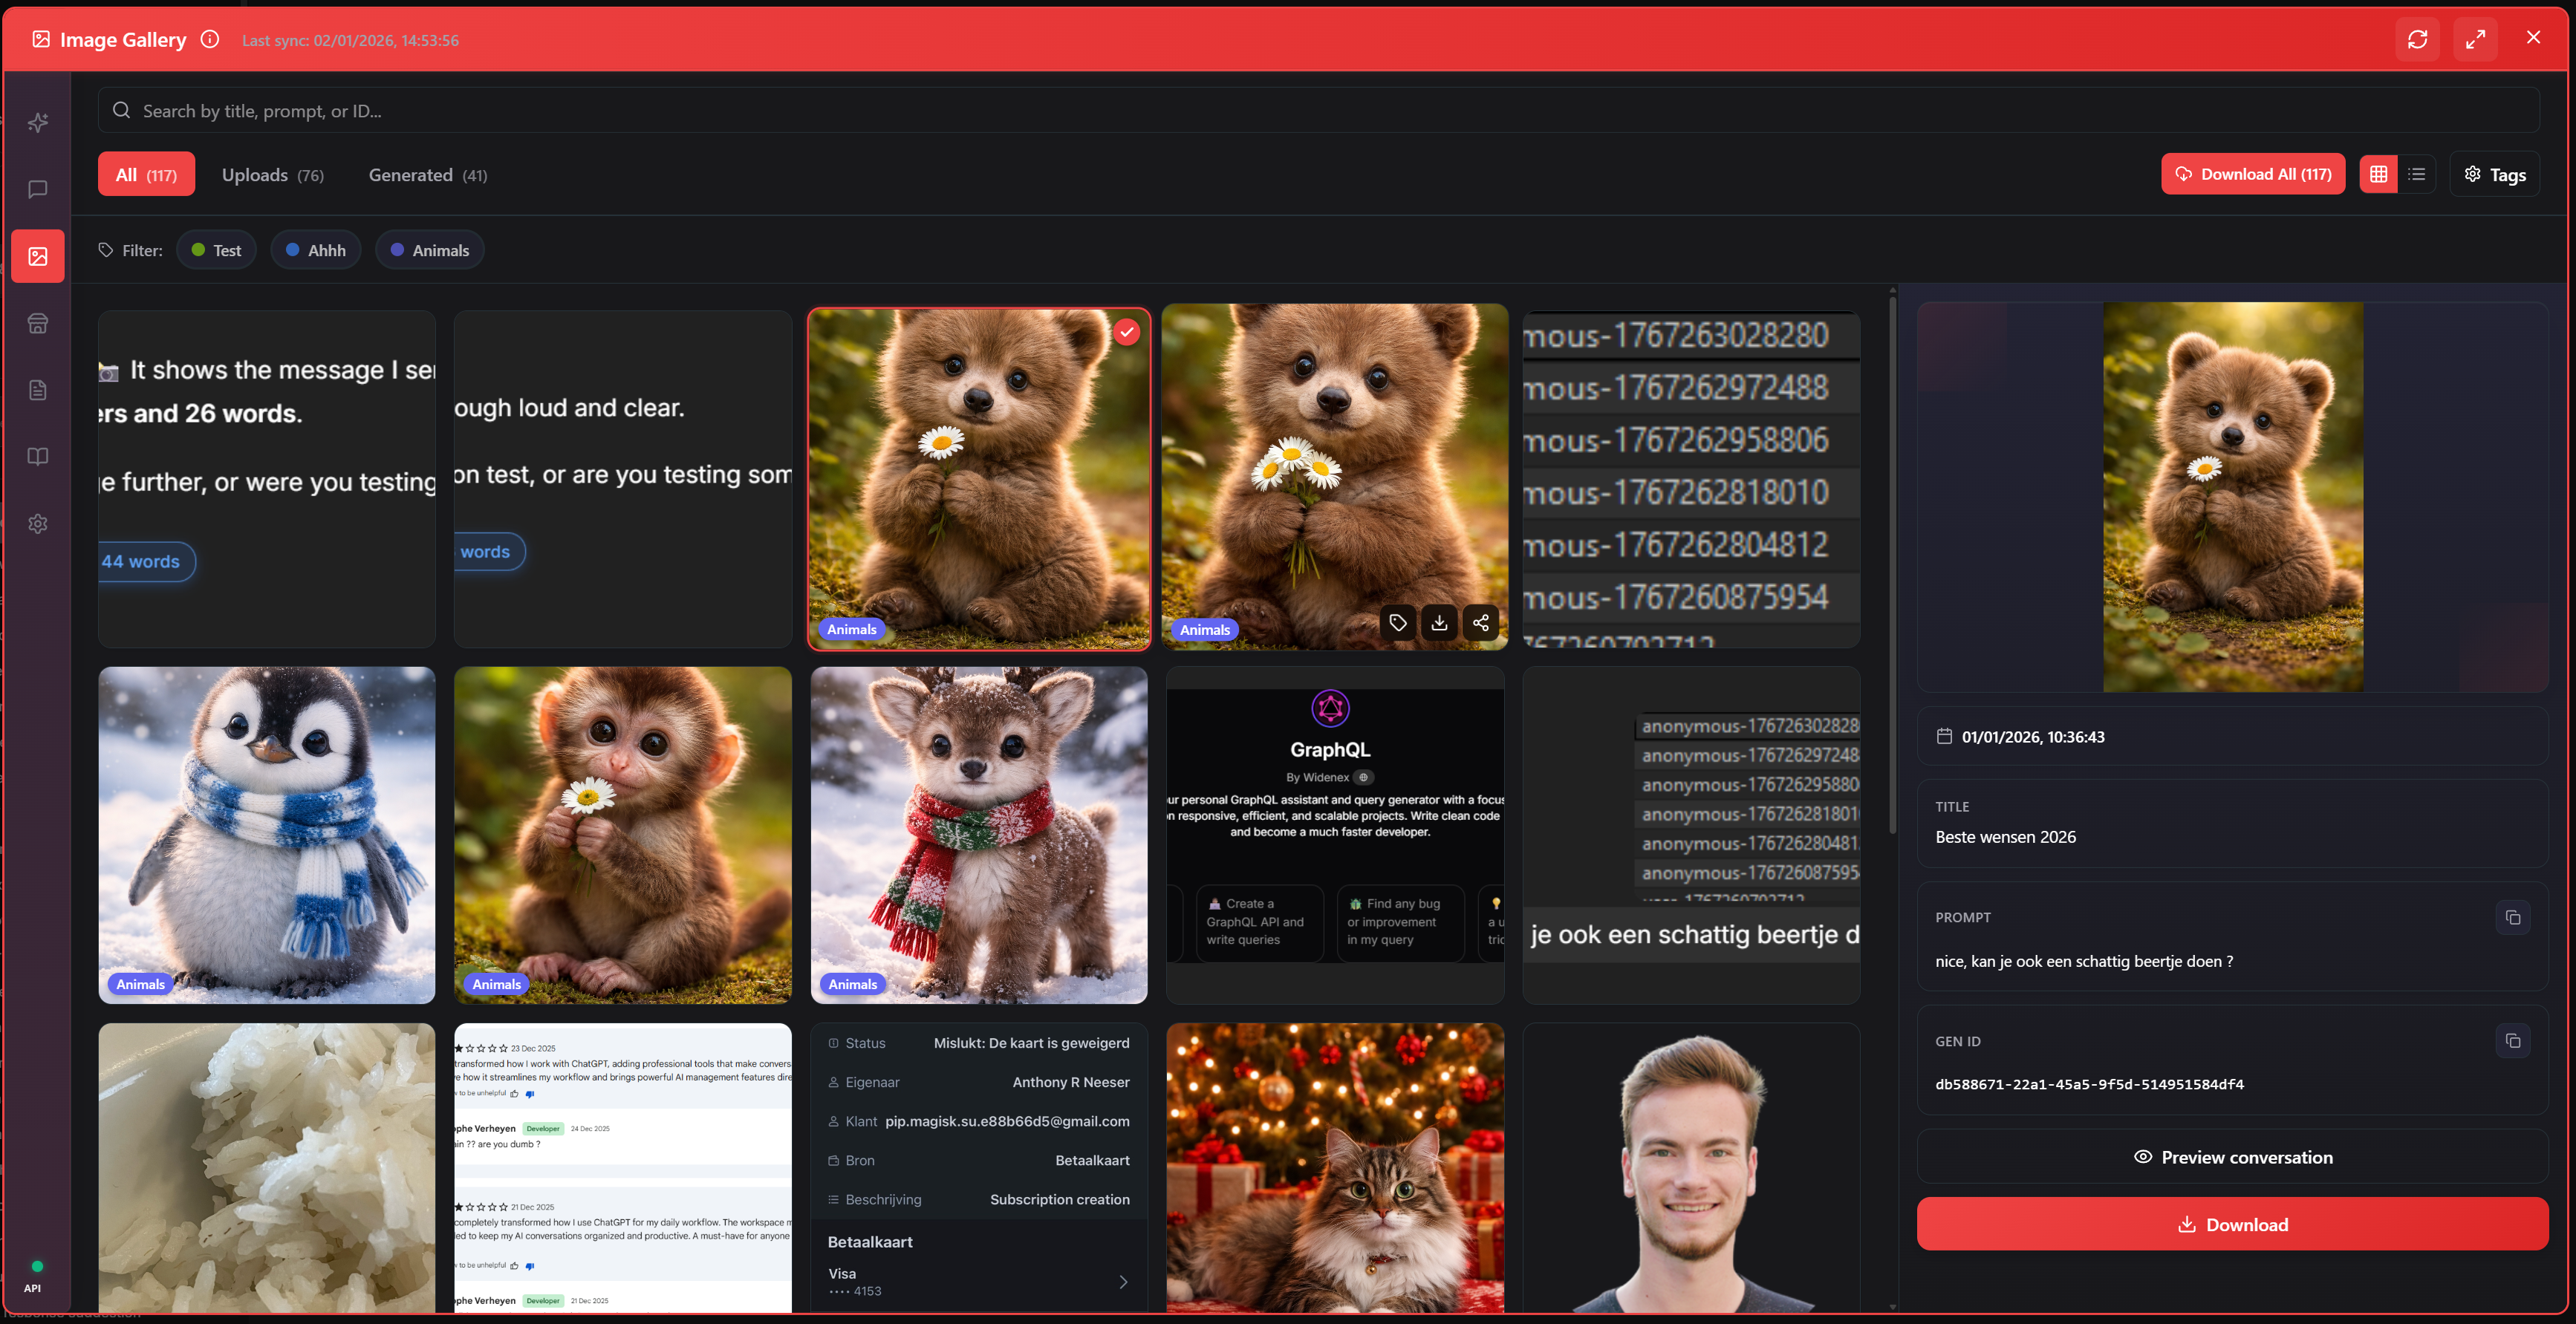
Task: Open the library book icon in sidebar
Action: 37,457
